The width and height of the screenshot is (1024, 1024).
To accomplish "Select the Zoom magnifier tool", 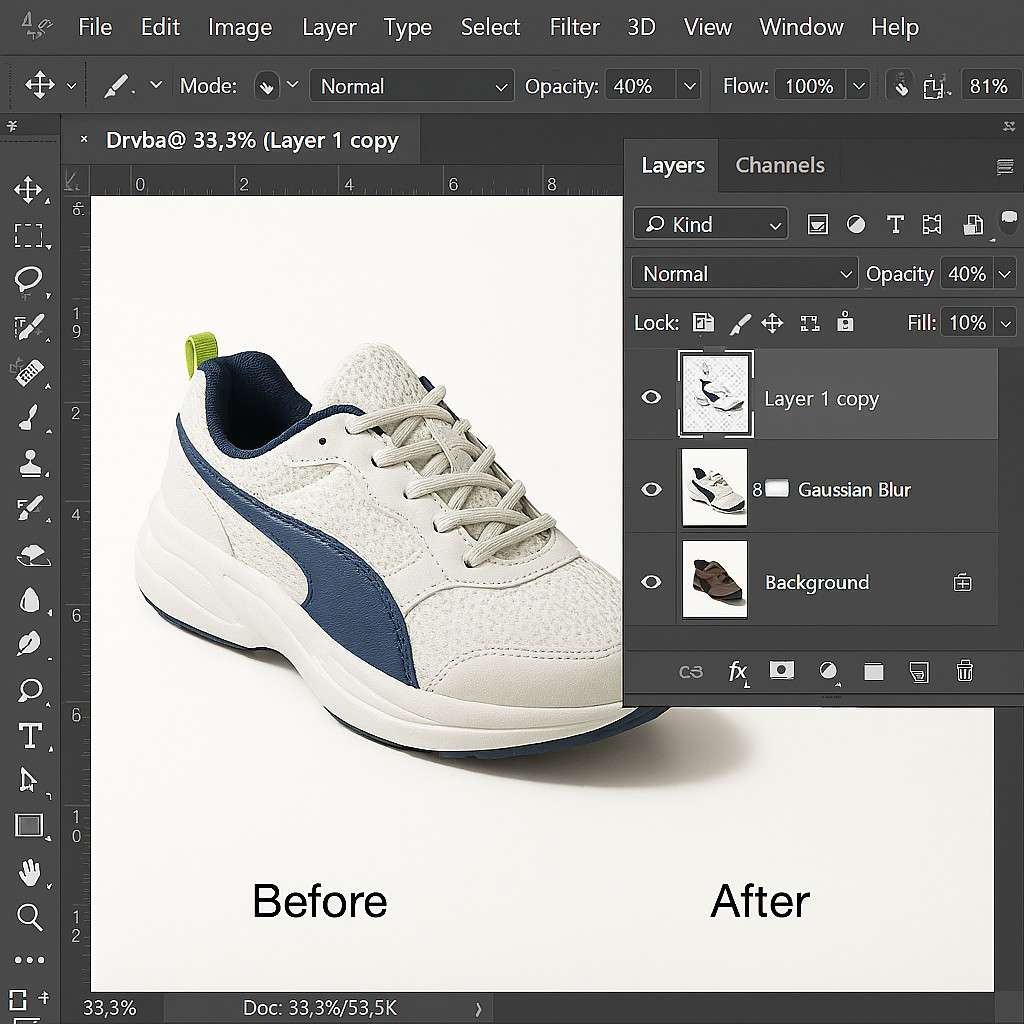I will point(29,916).
